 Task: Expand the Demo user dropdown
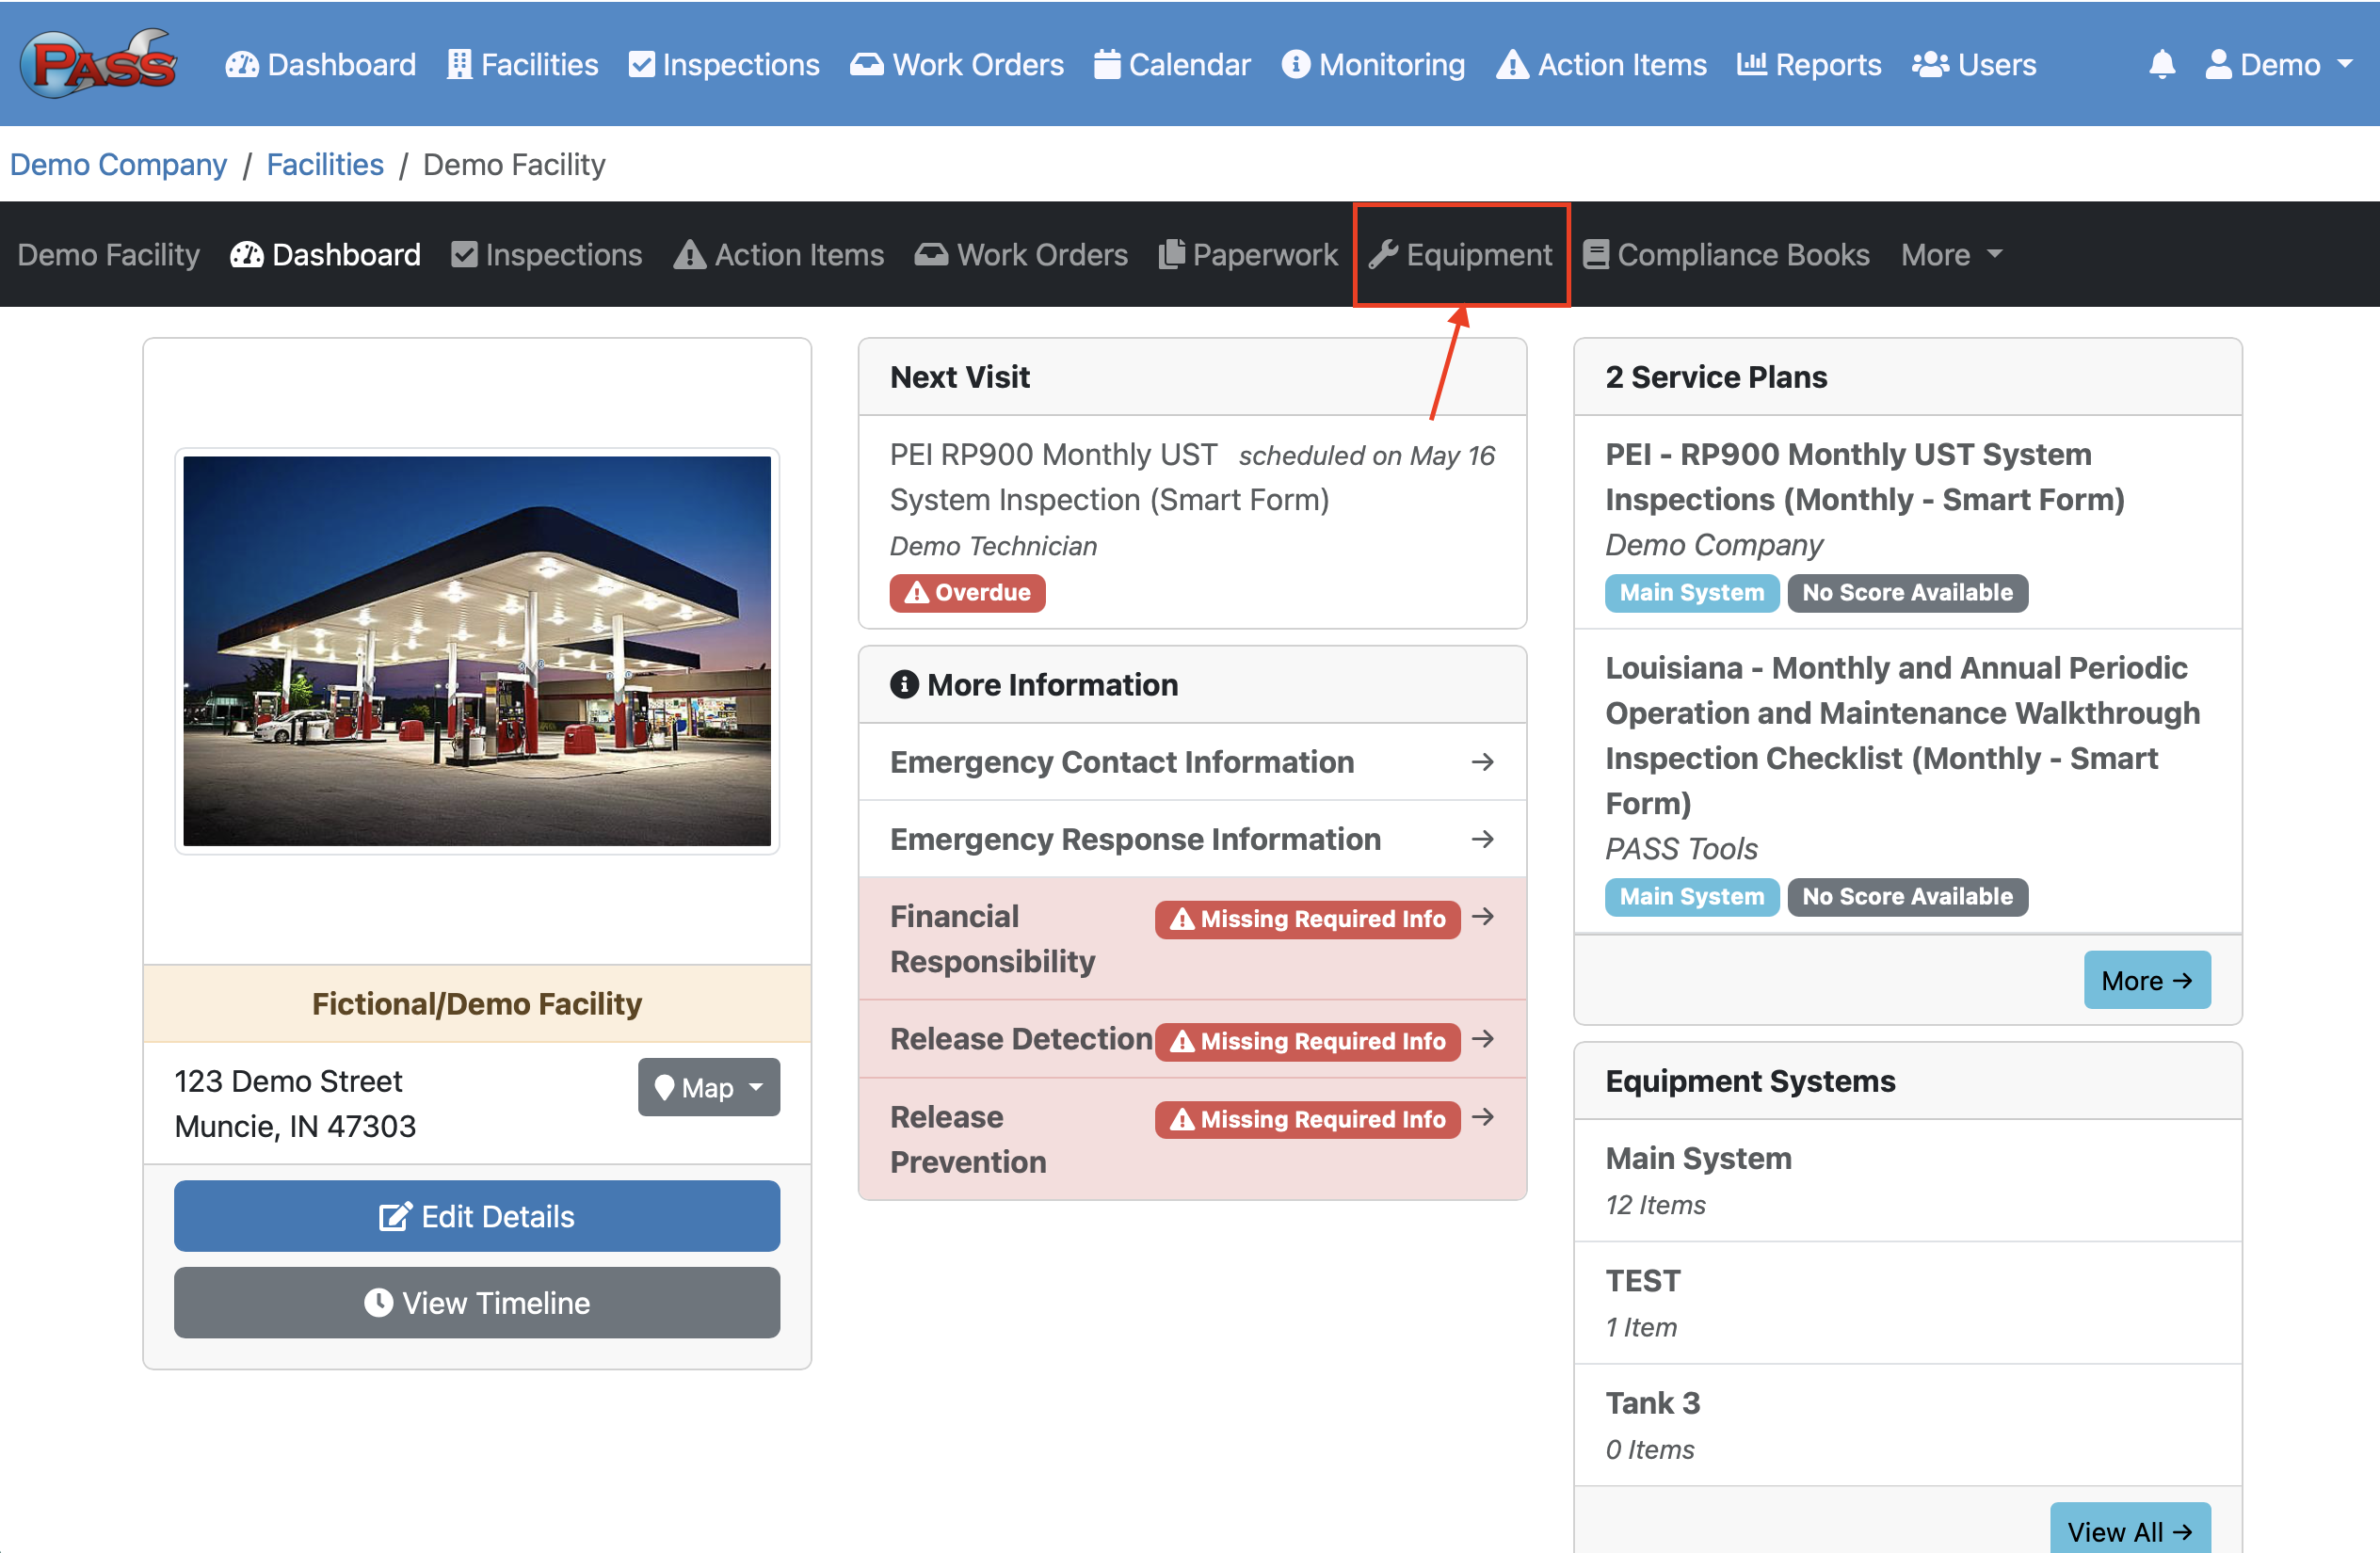[x=2279, y=65]
